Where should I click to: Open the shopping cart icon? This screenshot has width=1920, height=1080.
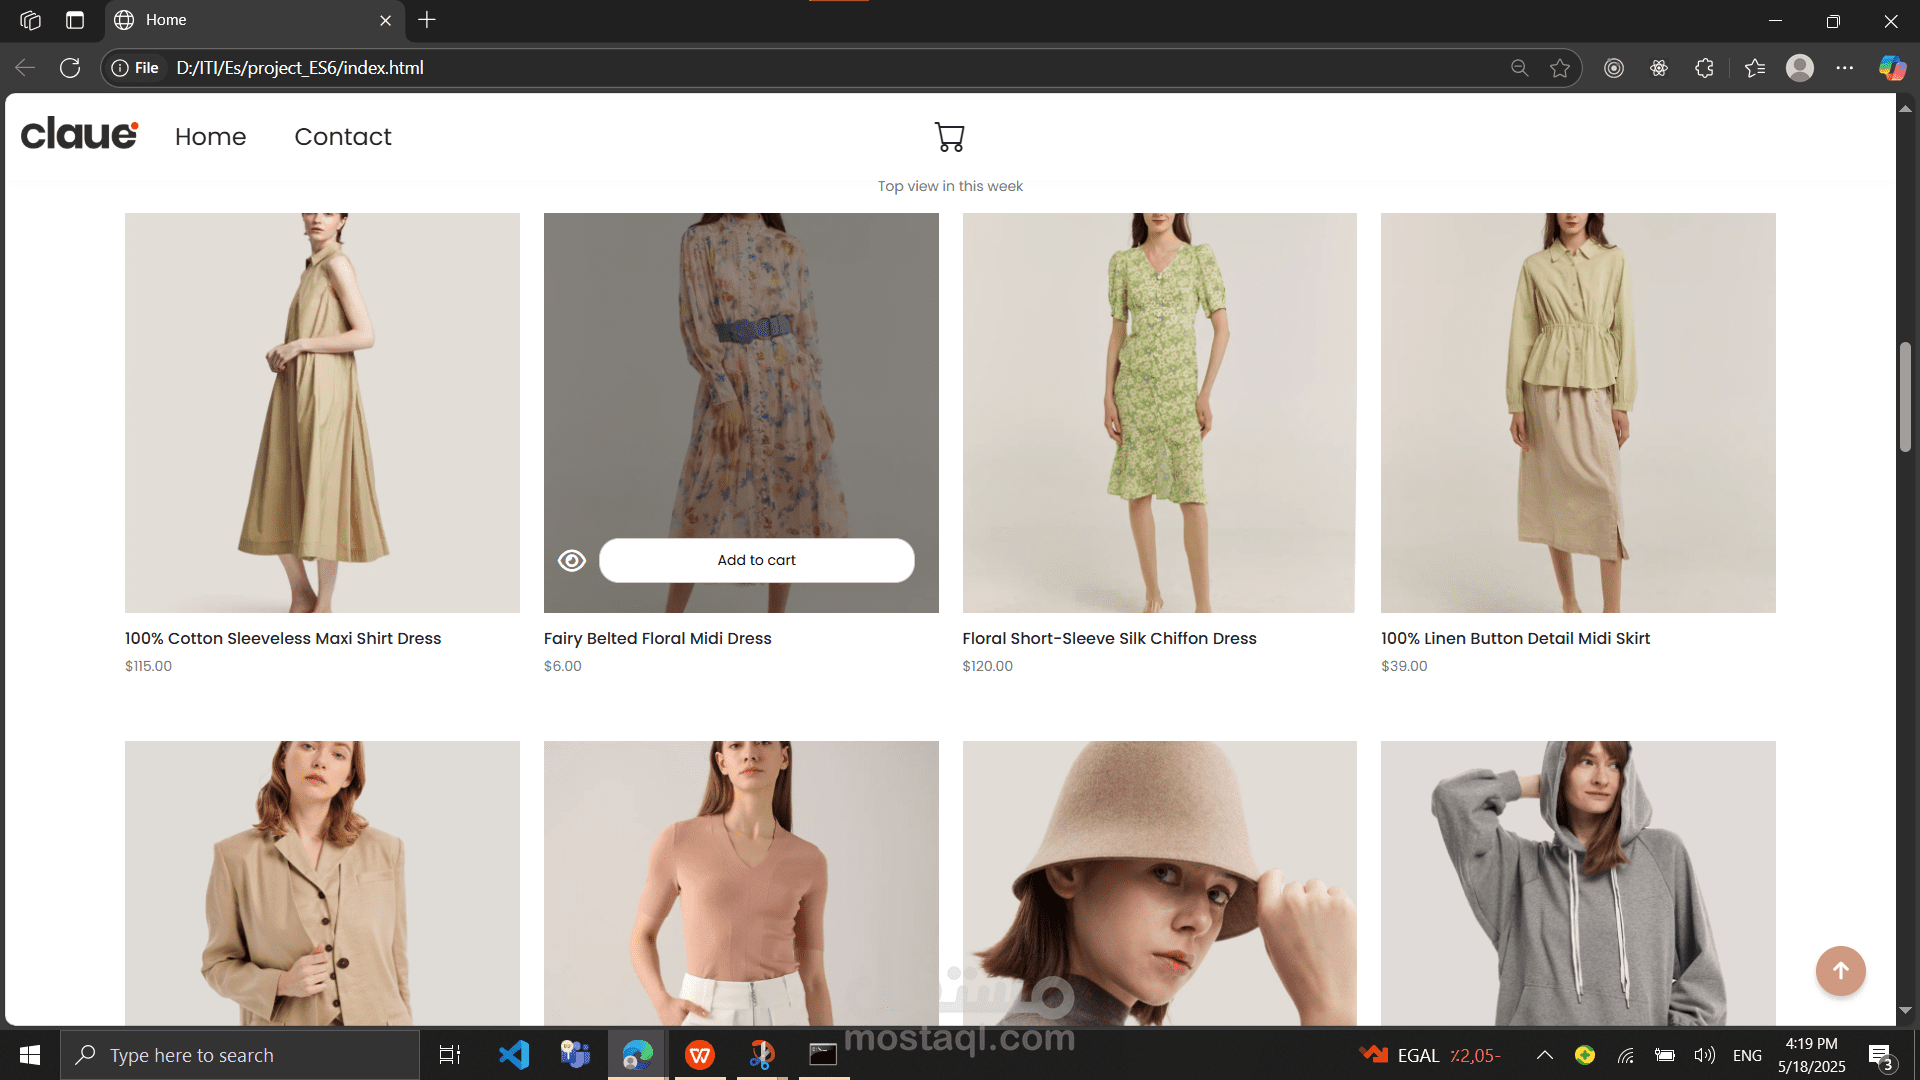[x=949, y=137]
